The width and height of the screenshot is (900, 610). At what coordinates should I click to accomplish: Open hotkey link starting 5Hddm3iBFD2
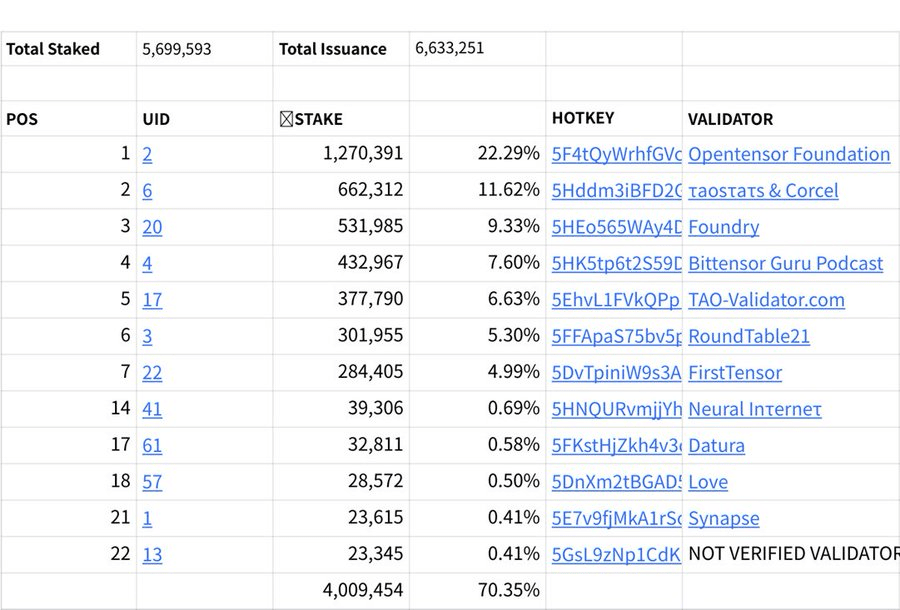click(616, 191)
